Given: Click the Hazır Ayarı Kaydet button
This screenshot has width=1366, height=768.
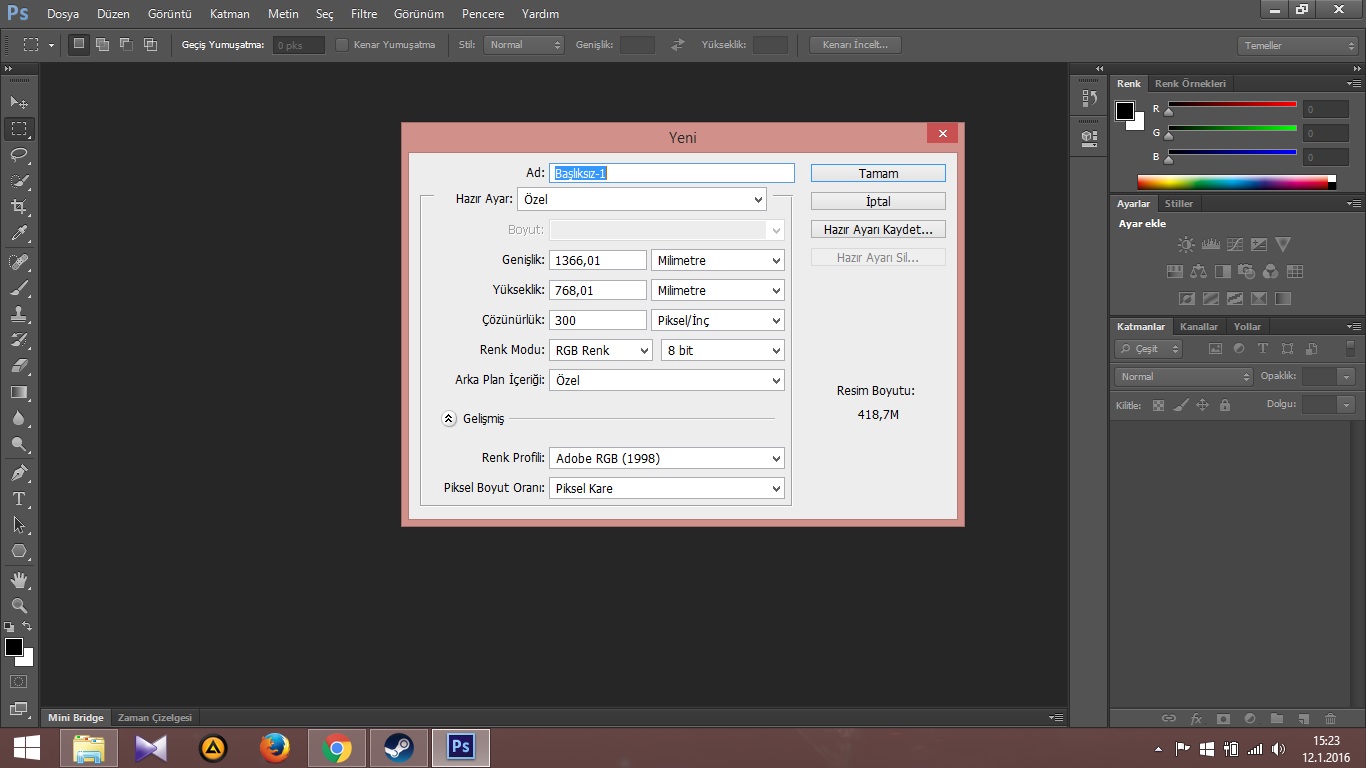Looking at the screenshot, I should tap(878, 230).
